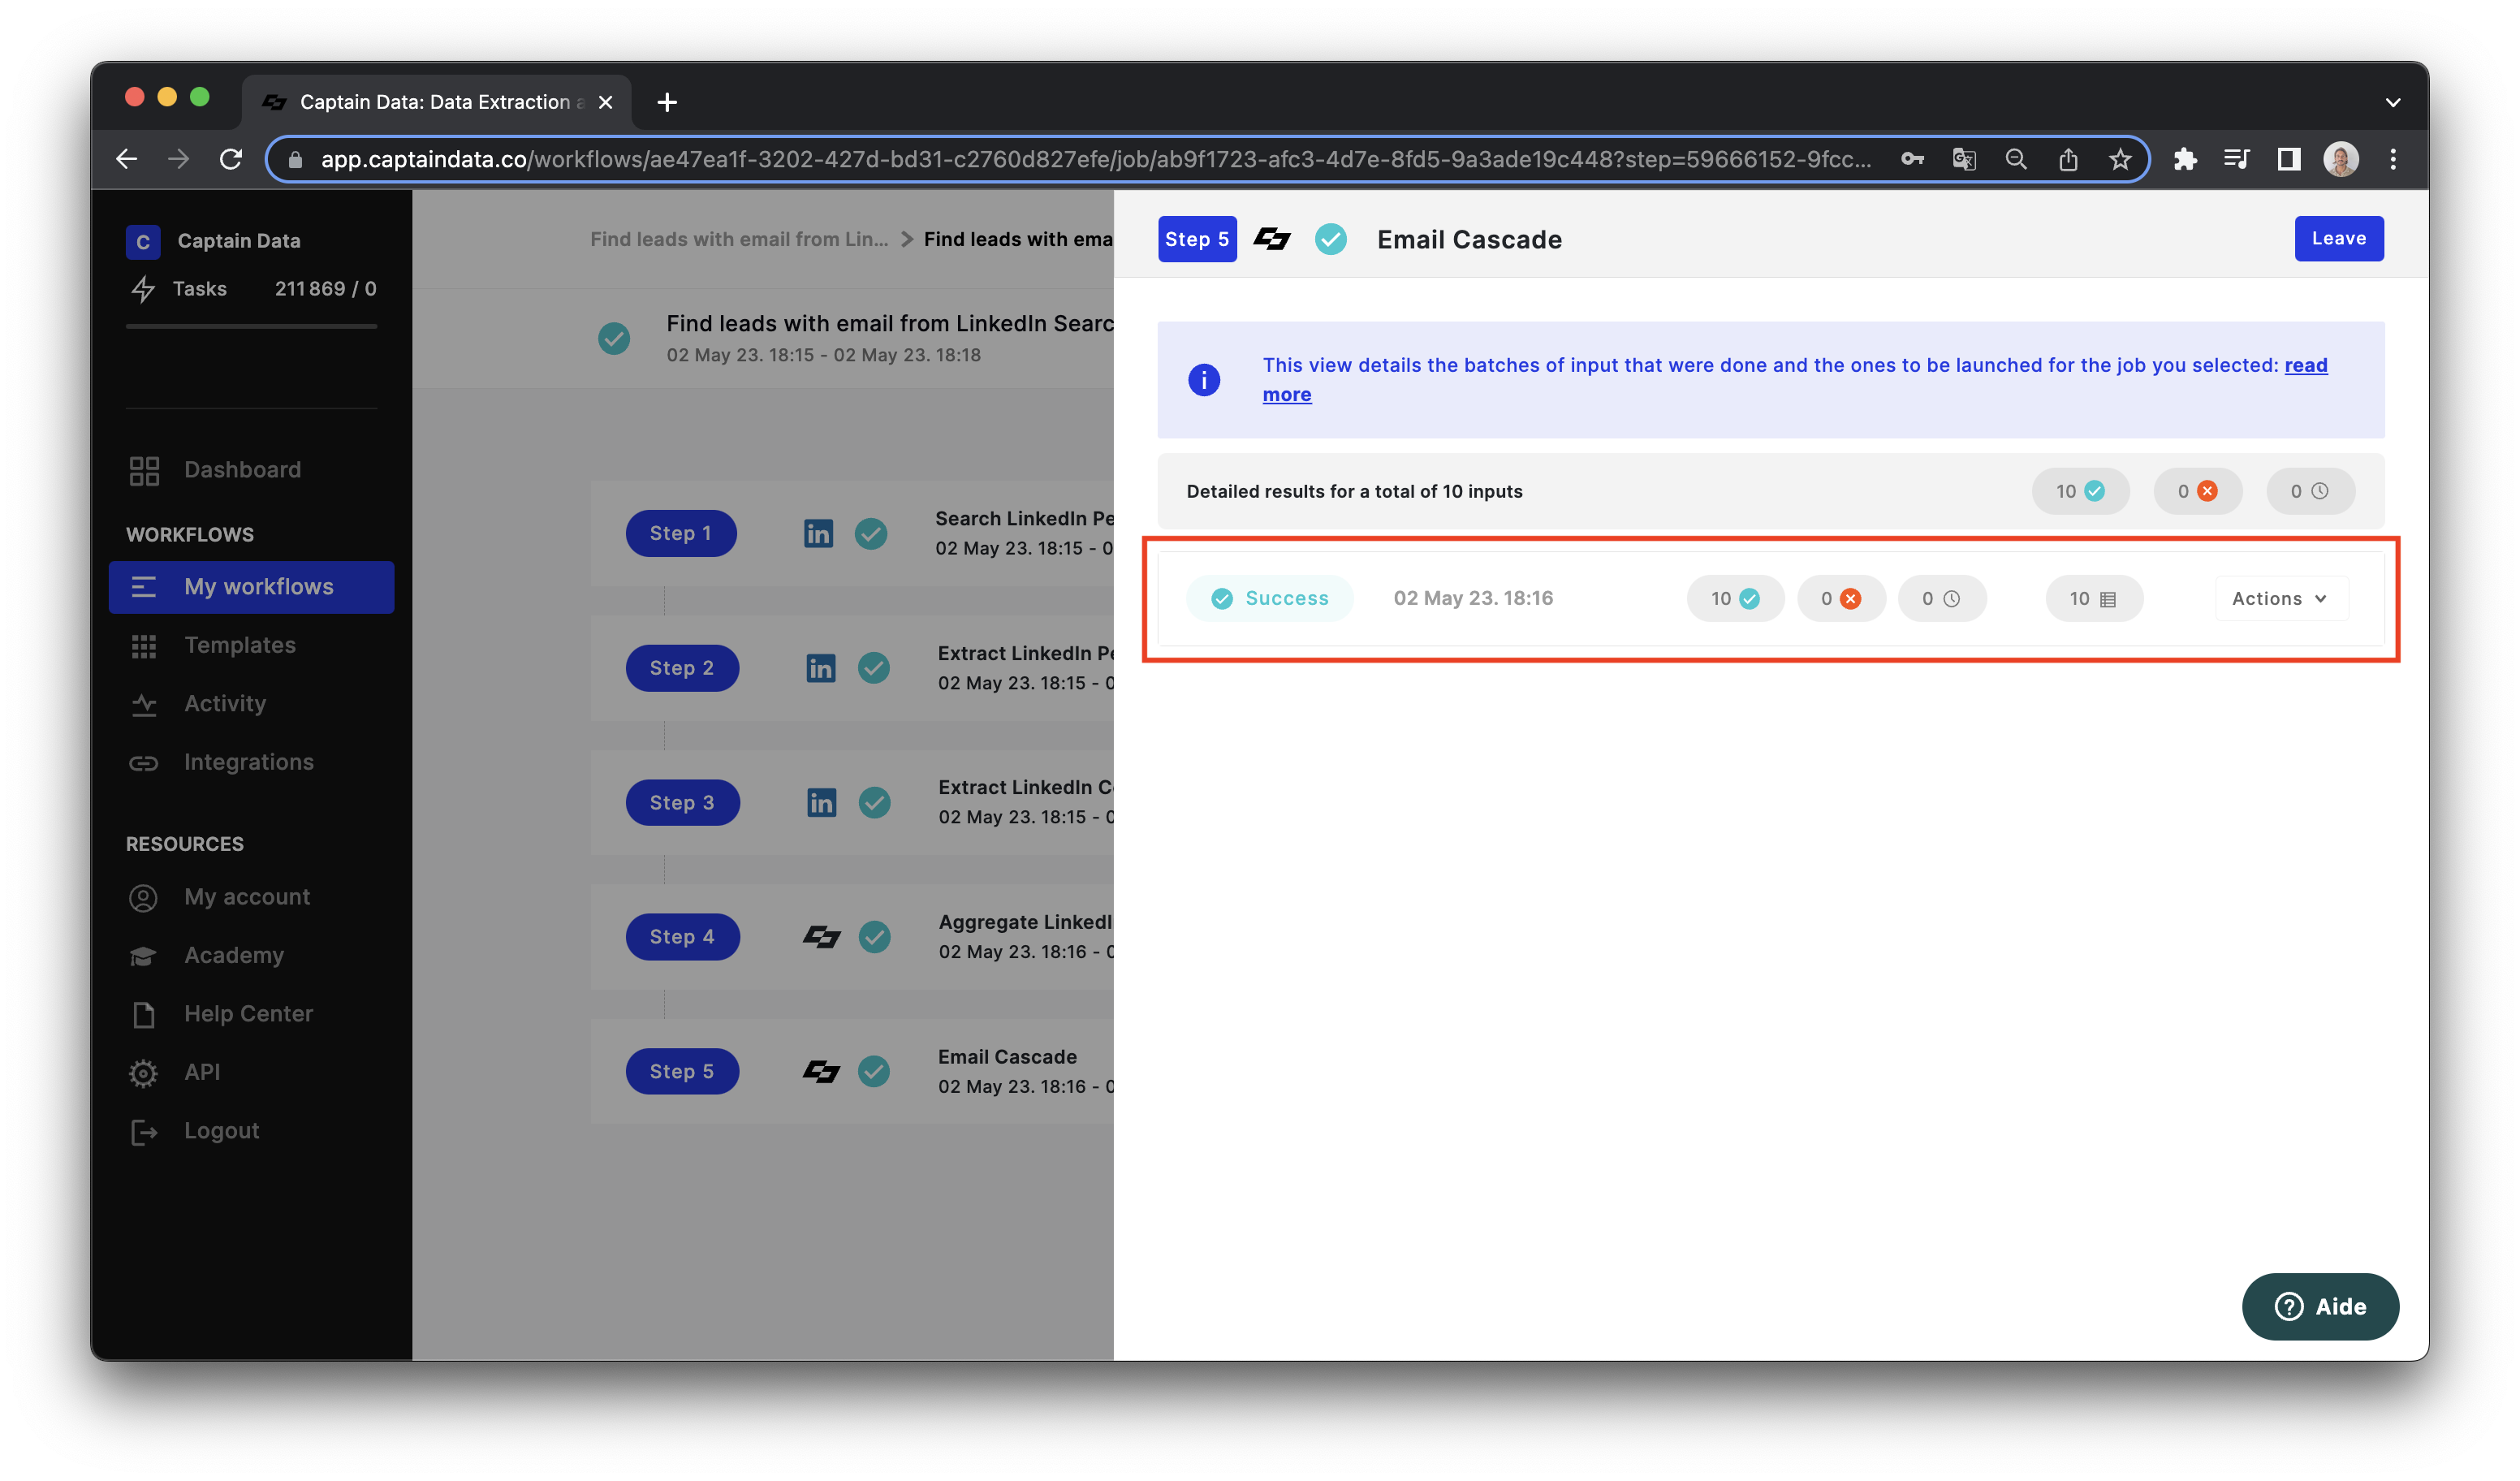Expand the tab search chevron at top right
2520x1481 pixels.
[x=2393, y=102]
